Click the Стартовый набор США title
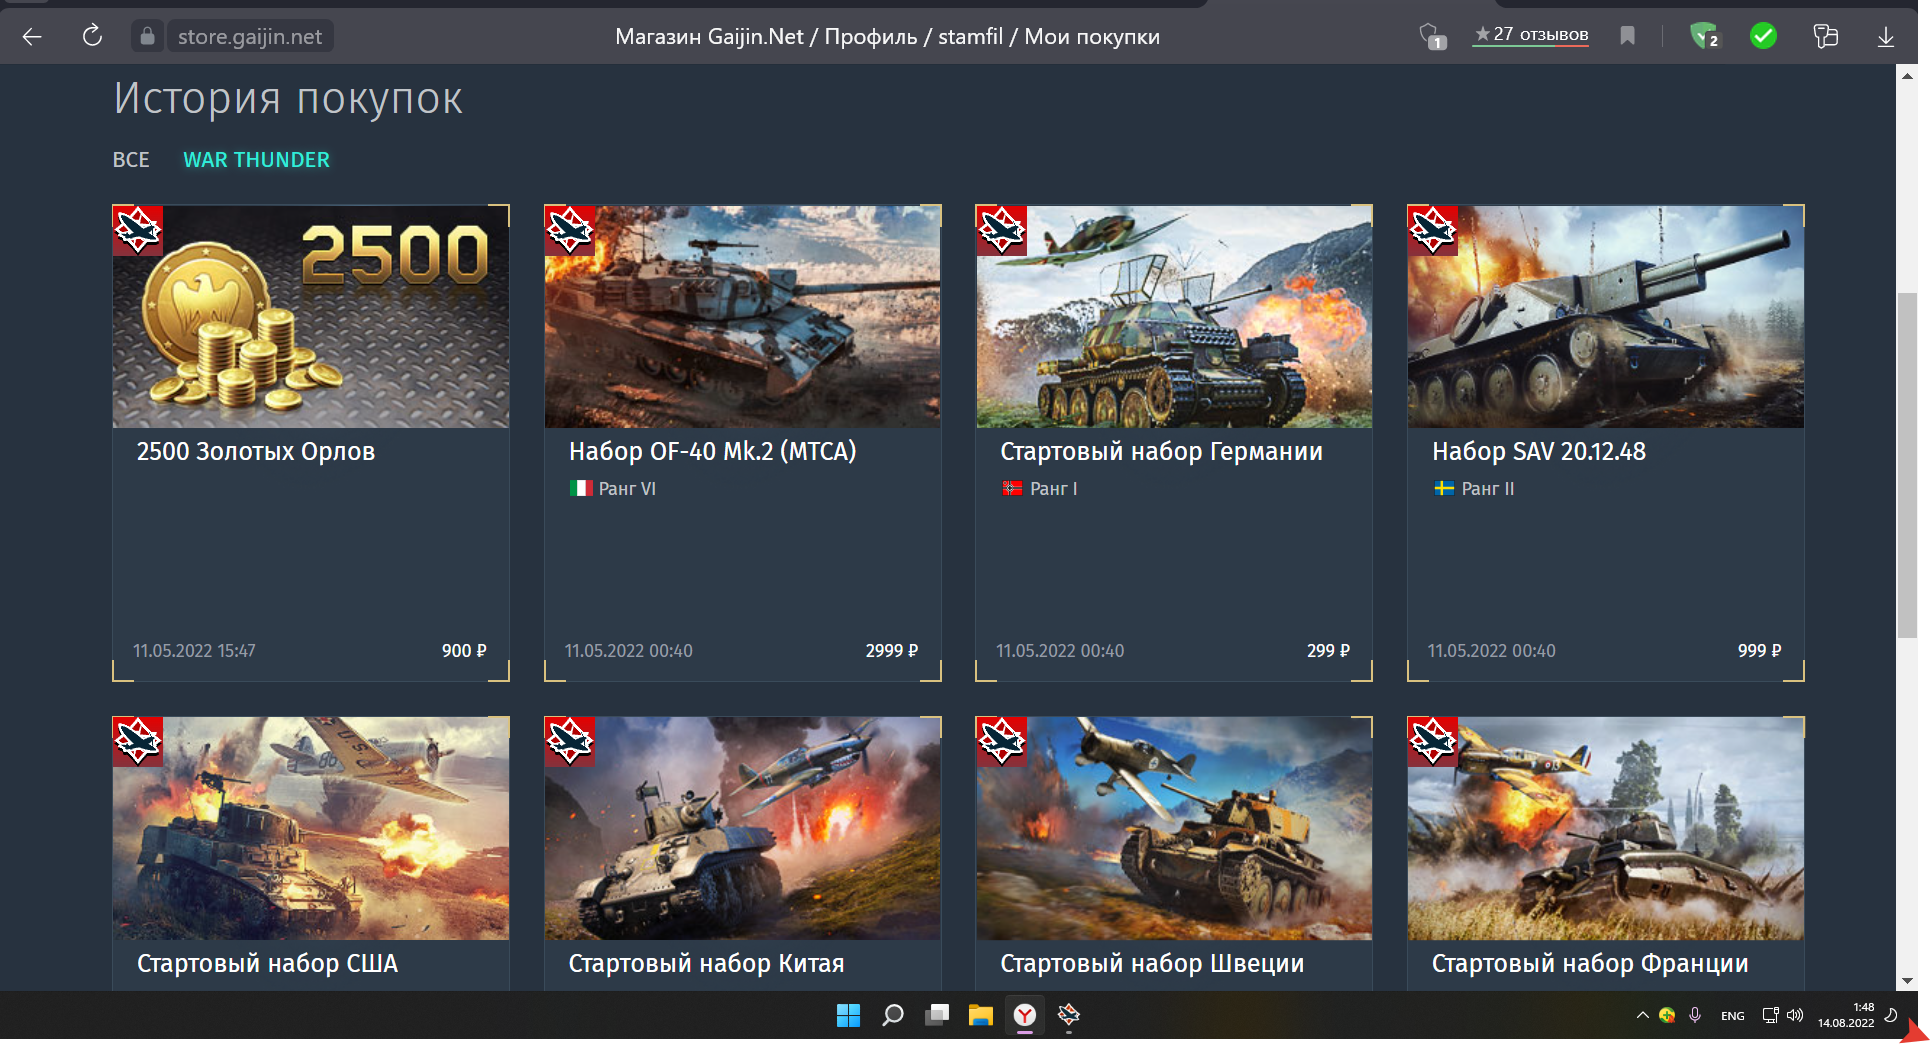Image resolution: width=1931 pixels, height=1045 pixels. [x=267, y=964]
